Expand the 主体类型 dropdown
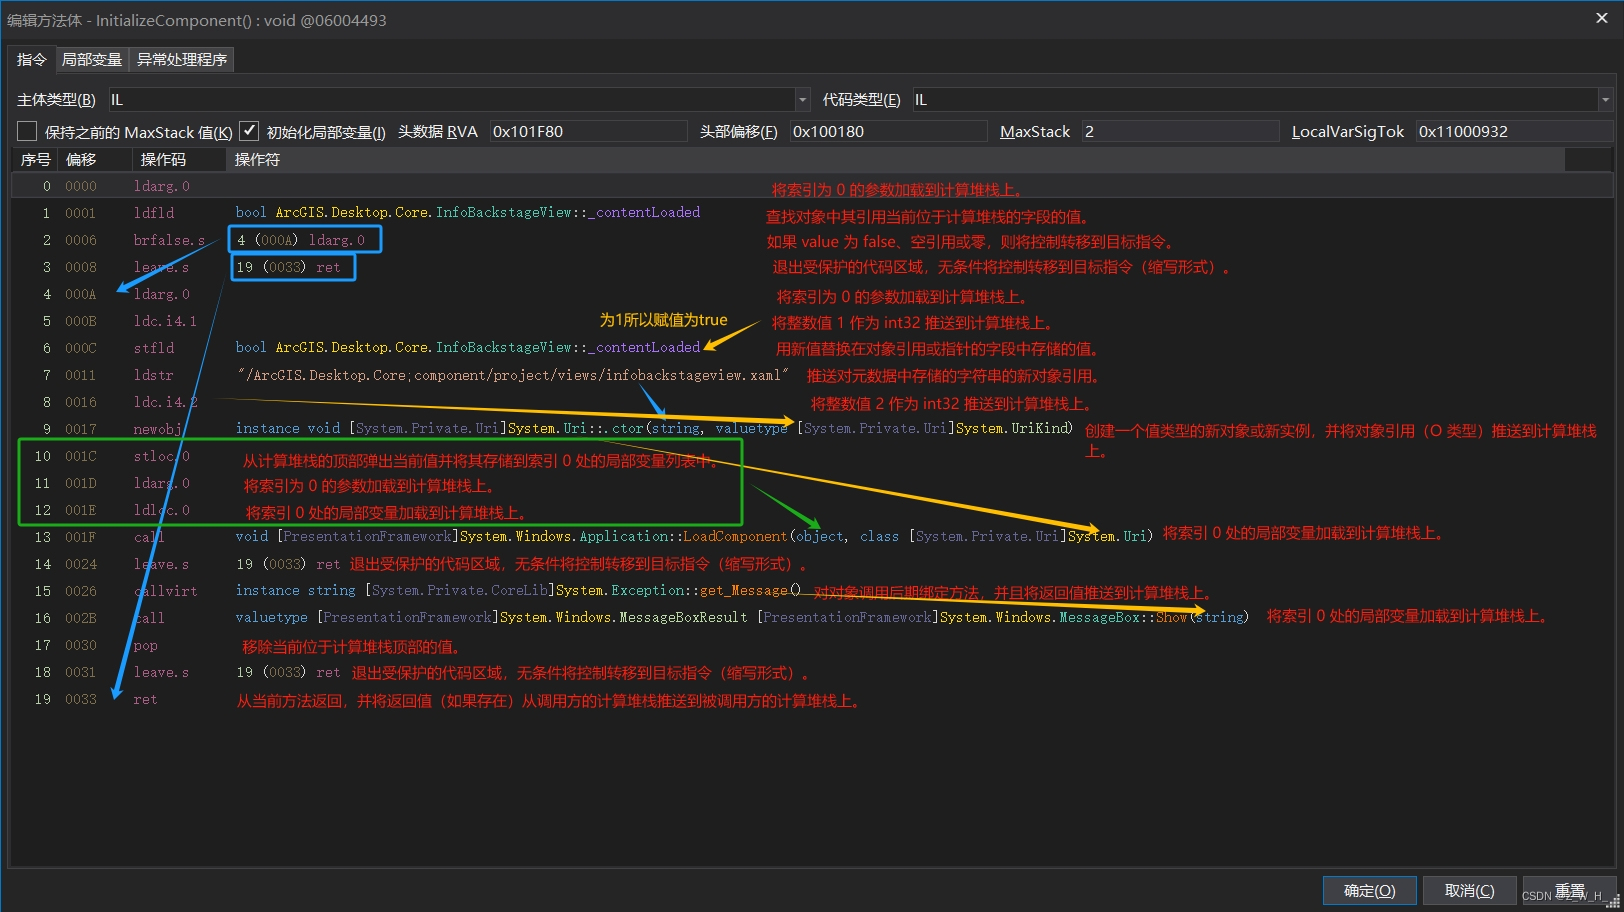Screen dimensions: 1624x912 802,99
